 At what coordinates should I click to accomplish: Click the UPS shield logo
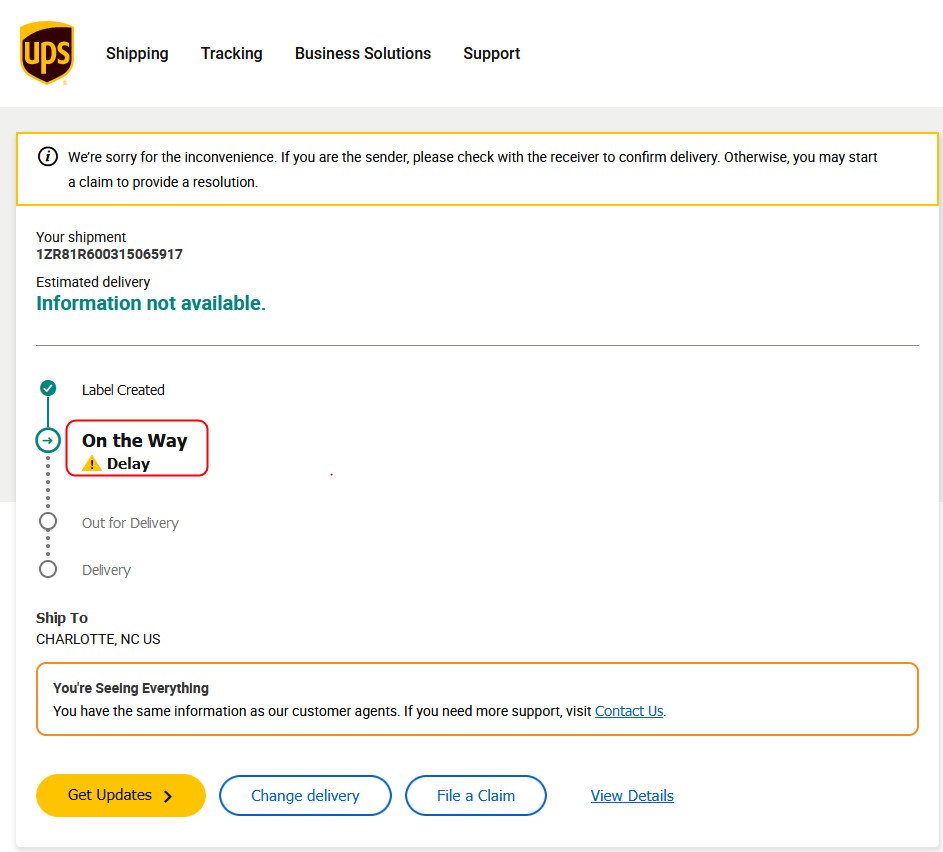pos(47,53)
